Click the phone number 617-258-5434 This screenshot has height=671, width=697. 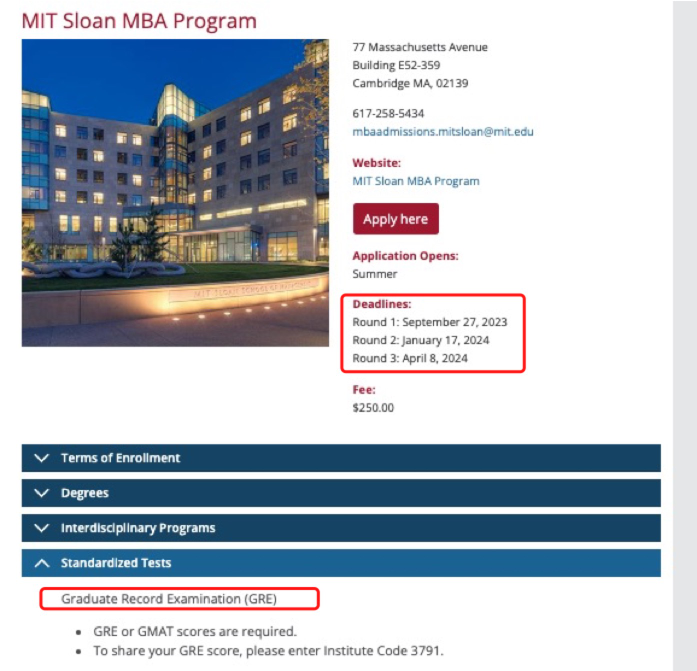[x=388, y=114]
